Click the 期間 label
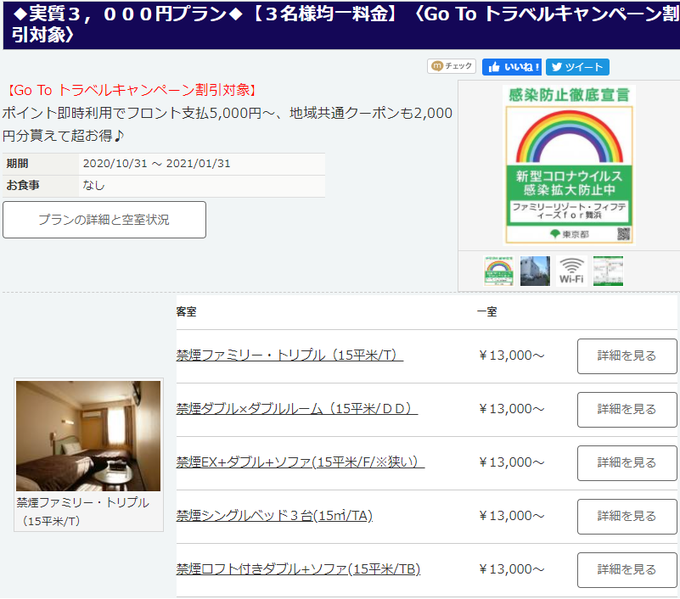This screenshot has height=599, width=680. [17, 164]
